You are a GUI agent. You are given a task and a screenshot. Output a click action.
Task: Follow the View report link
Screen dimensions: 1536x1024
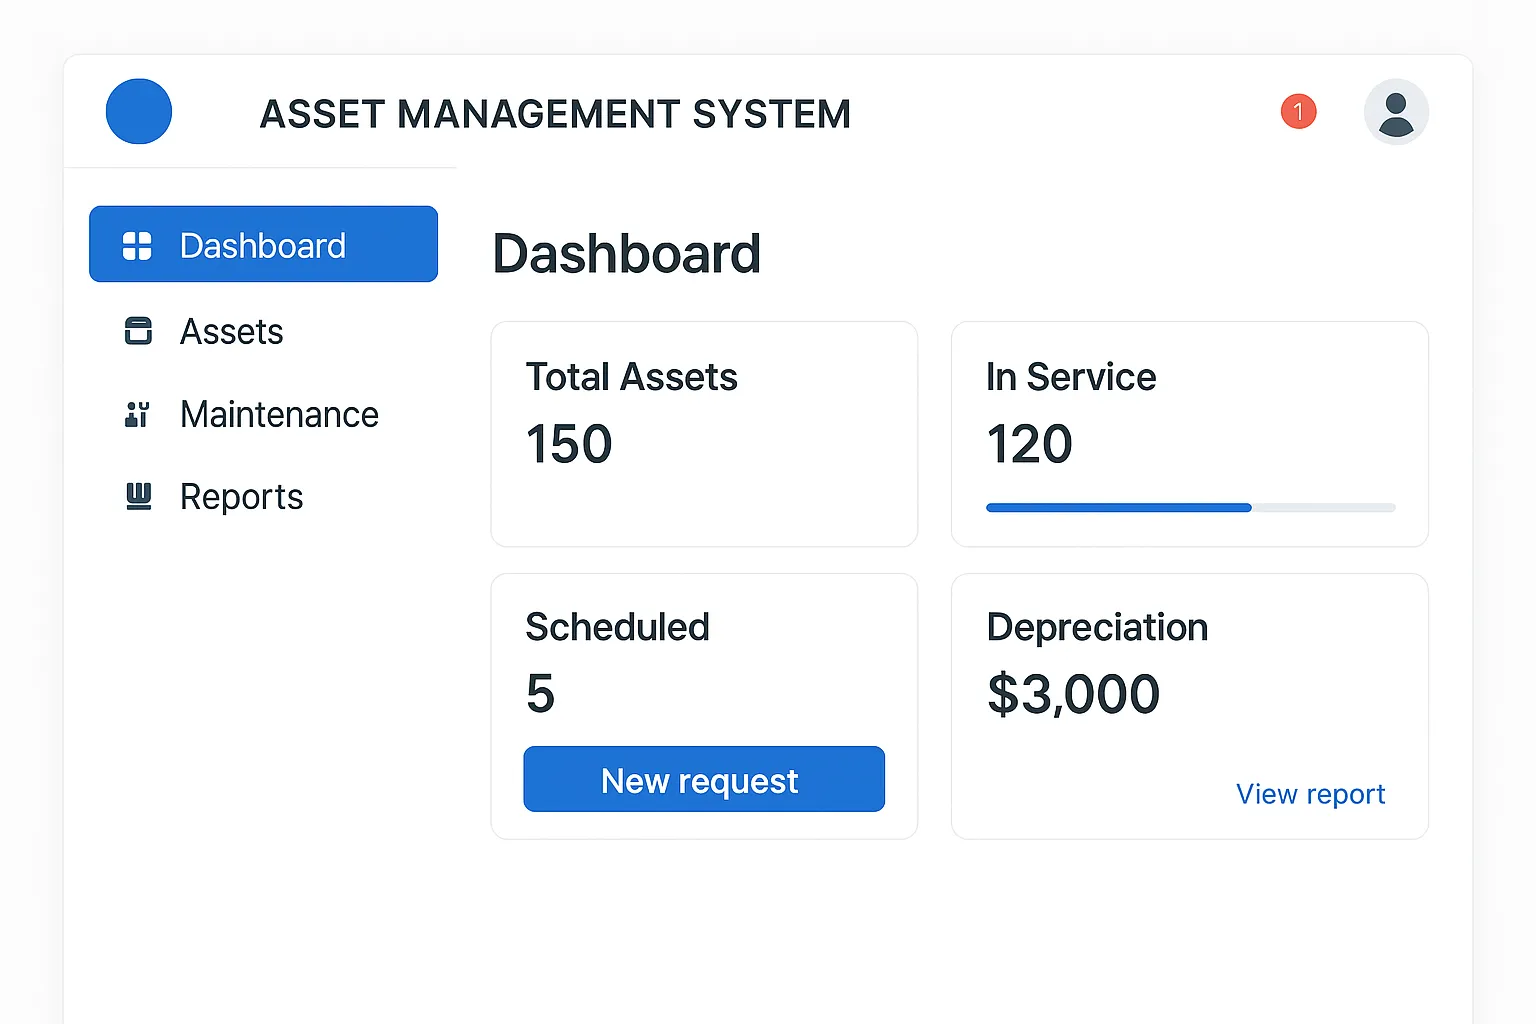(x=1310, y=794)
